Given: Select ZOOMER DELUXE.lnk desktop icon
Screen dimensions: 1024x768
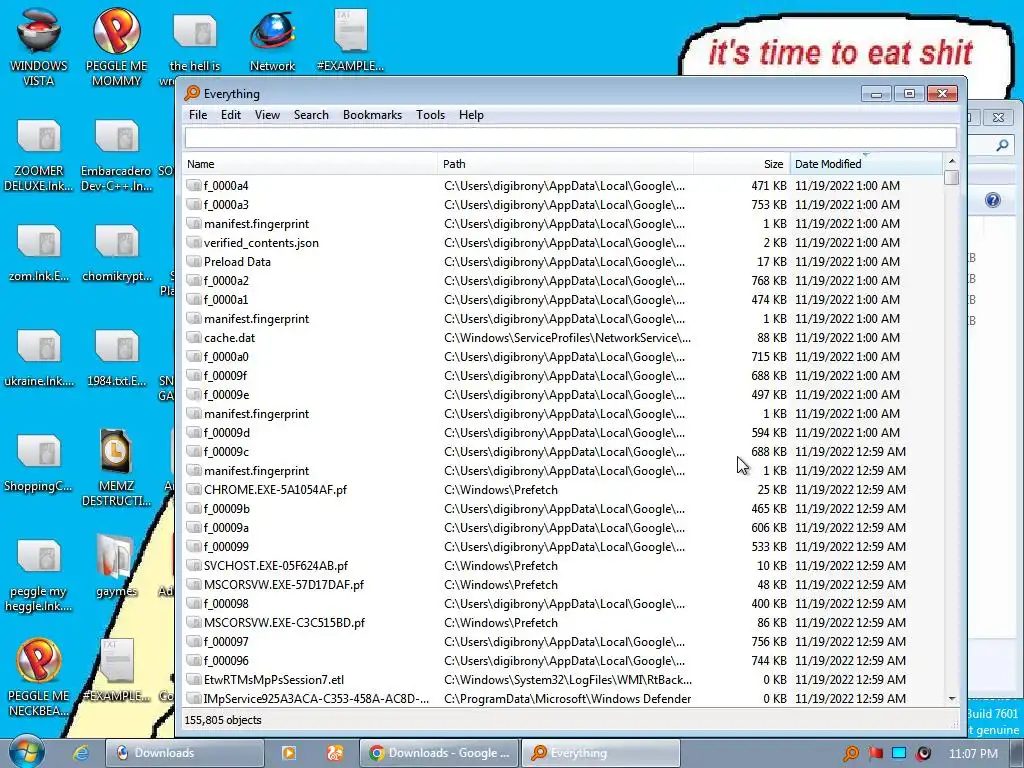Looking at the screenshot, I should tap(39, 155).
